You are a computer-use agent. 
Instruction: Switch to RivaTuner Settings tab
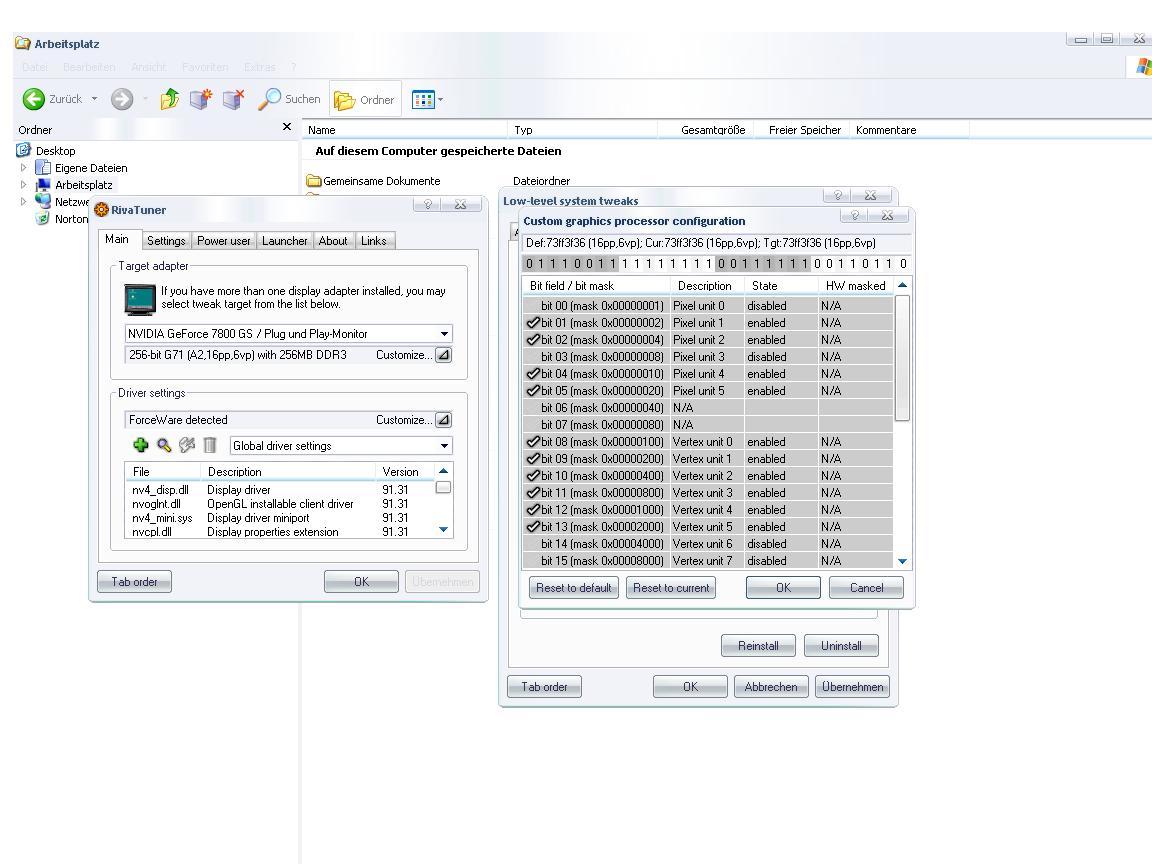(x=166, y=241)
